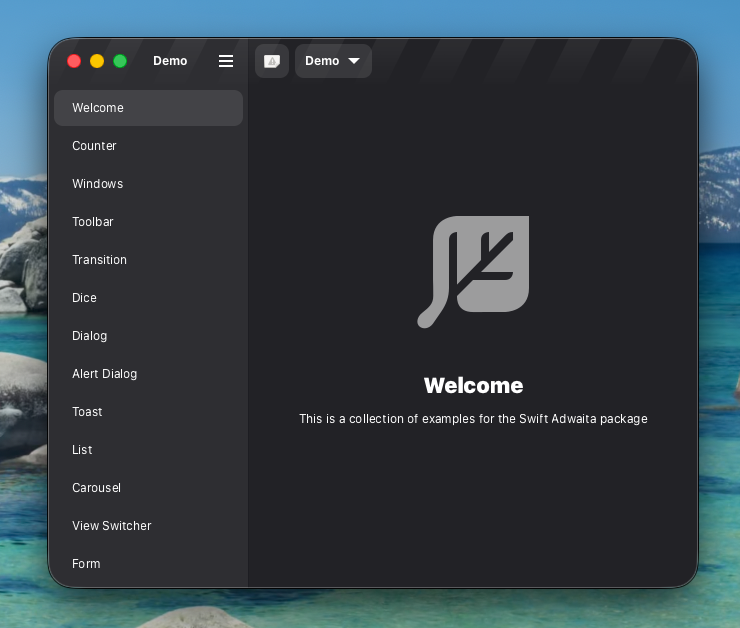The width and height of the screenshot is (740, 628).
Task: Select Welcome in the sidebar
Action: (148, 108)
